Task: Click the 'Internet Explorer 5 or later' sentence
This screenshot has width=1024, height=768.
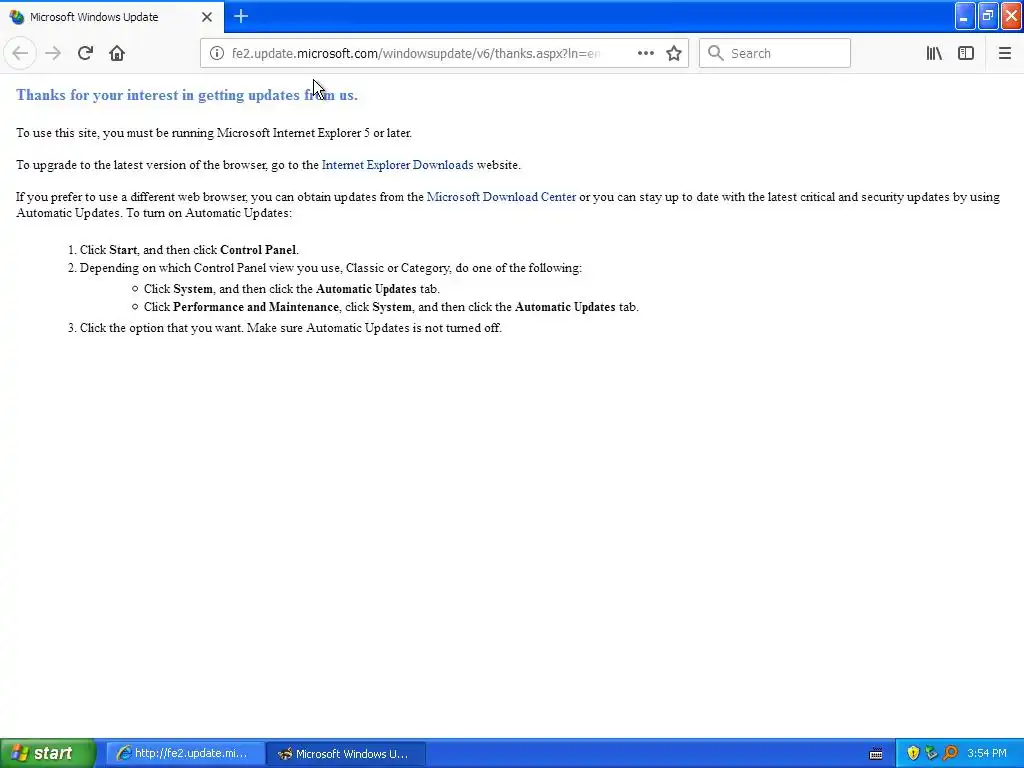Action: tap(214, 133)
